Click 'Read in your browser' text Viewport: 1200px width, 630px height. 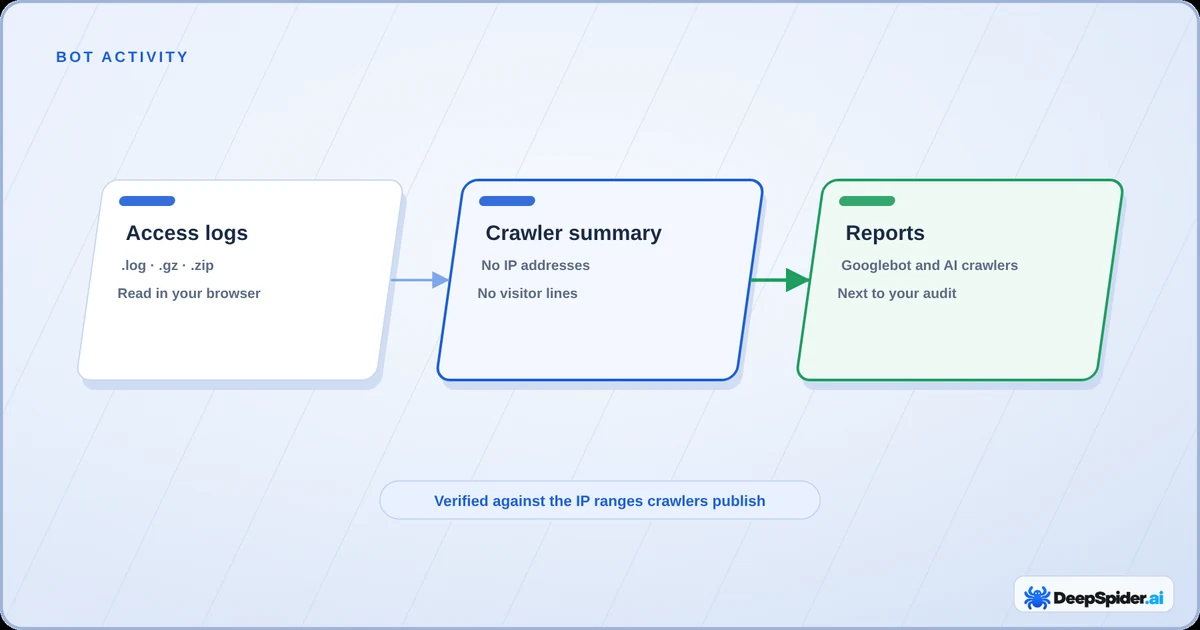coord(189,293)
